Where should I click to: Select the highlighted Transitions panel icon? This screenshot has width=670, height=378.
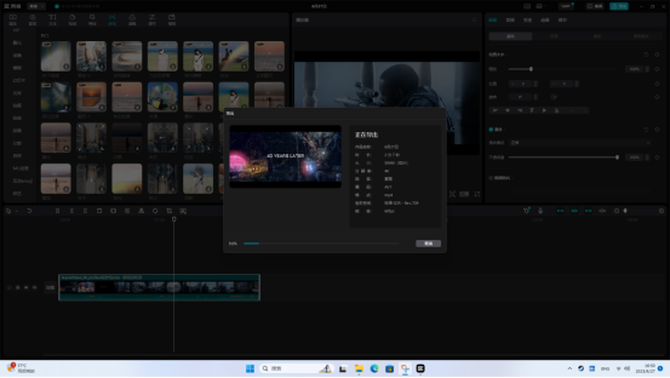click(x=112, y=19)
